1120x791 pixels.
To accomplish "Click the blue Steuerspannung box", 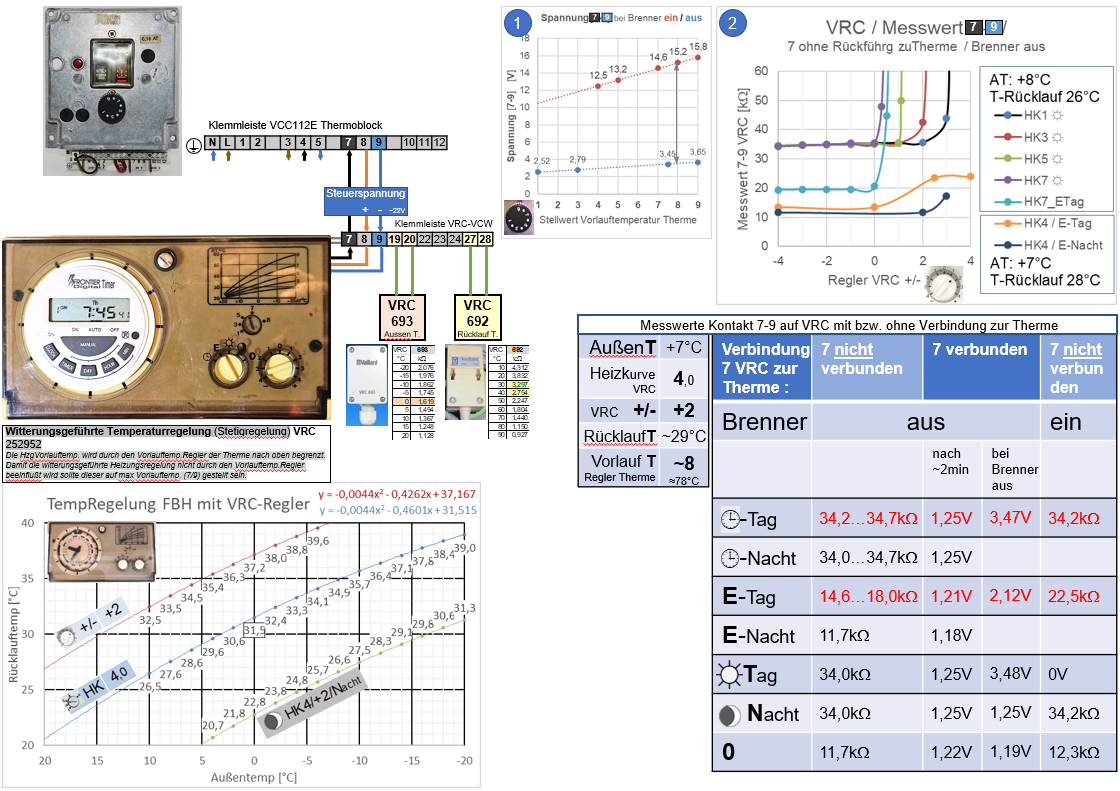I will point(365,201).
